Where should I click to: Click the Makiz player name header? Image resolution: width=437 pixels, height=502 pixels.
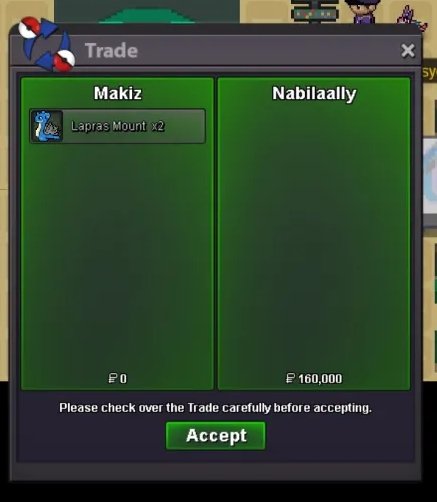(118, 93)
